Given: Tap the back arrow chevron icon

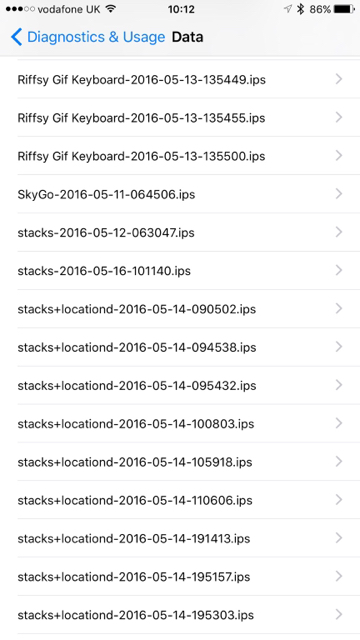Looking at the screenshot, I should [x=16, y=37].
